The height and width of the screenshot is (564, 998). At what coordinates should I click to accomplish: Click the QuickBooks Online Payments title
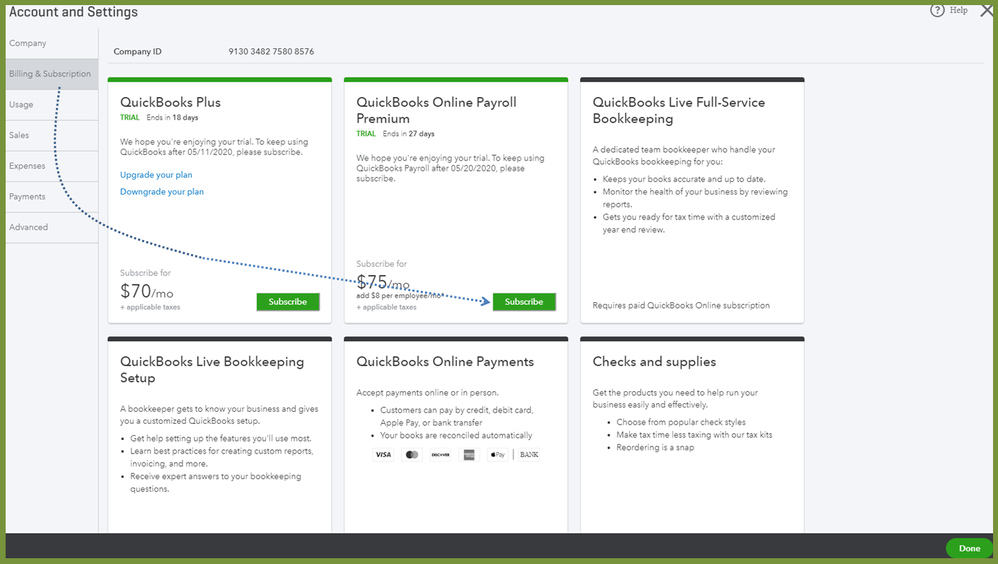tap(445, 362)
